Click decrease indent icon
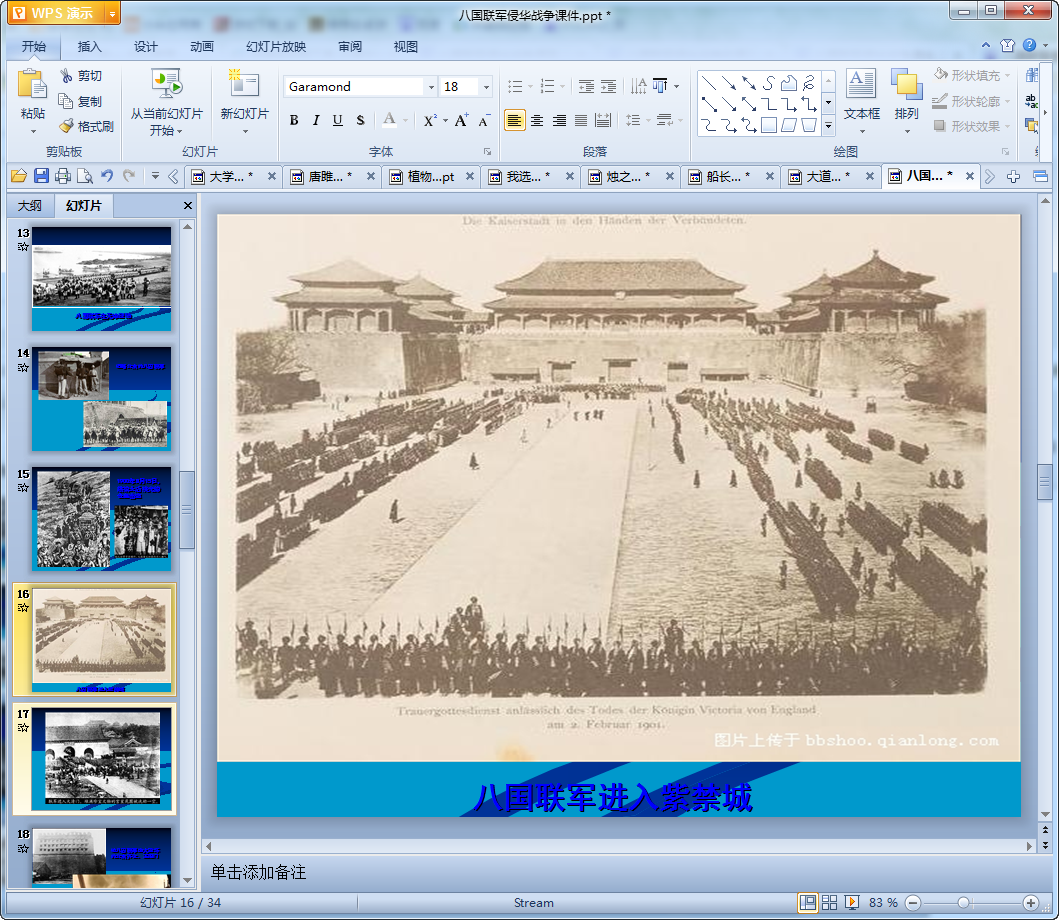Image resolution: width=1059 pixels, height=920 pixels. tap(586, 86)
